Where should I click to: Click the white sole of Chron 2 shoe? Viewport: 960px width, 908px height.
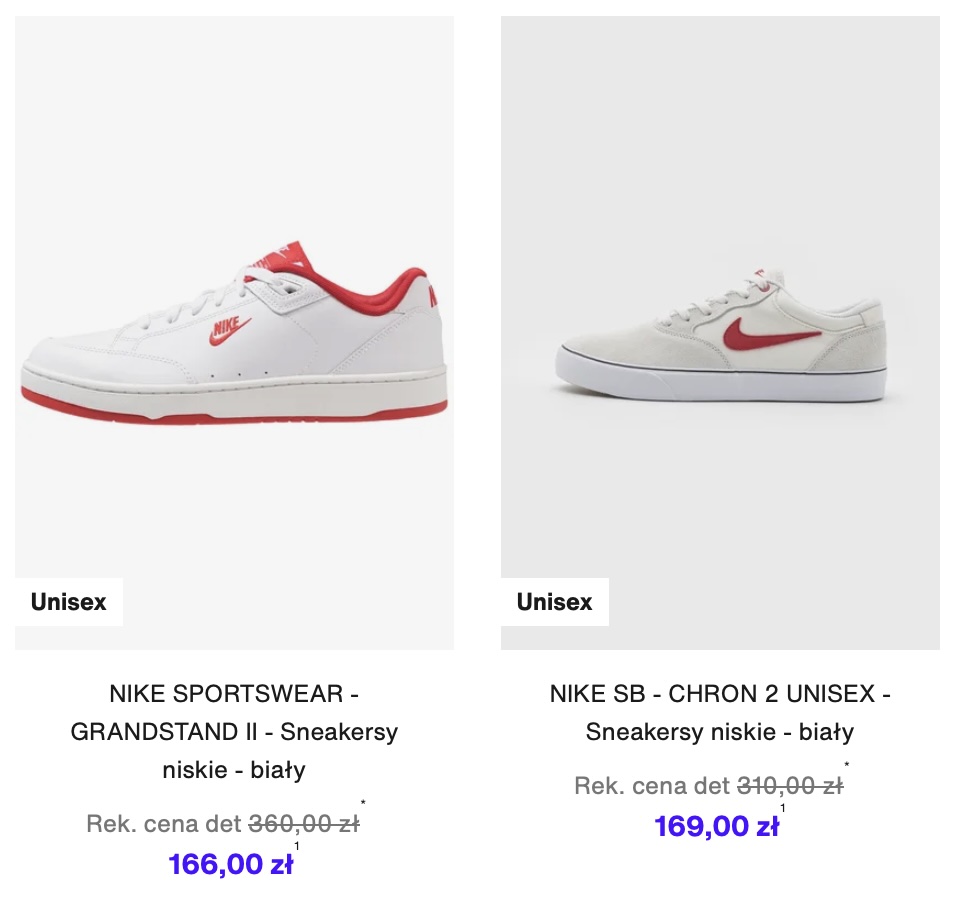pyautogui.click(x=721, y=385)
